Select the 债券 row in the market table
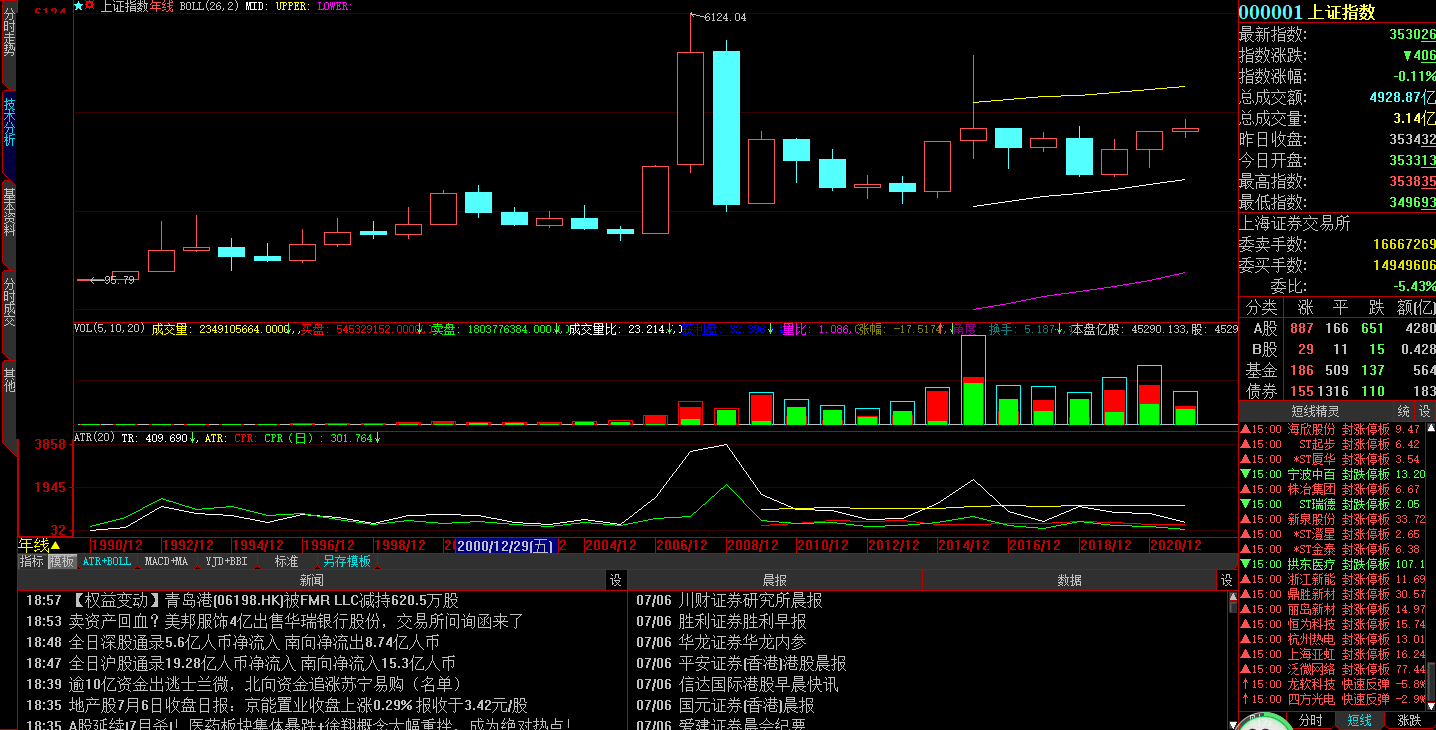 point(1337,392)
